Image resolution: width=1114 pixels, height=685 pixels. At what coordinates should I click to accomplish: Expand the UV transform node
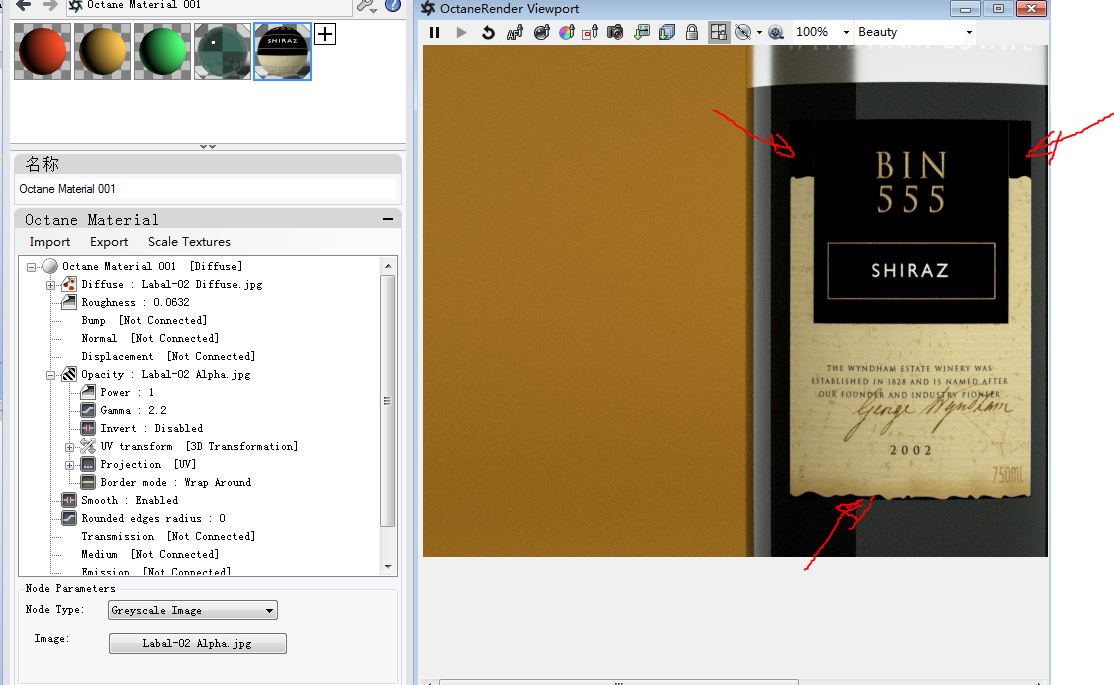click(70, 447)
